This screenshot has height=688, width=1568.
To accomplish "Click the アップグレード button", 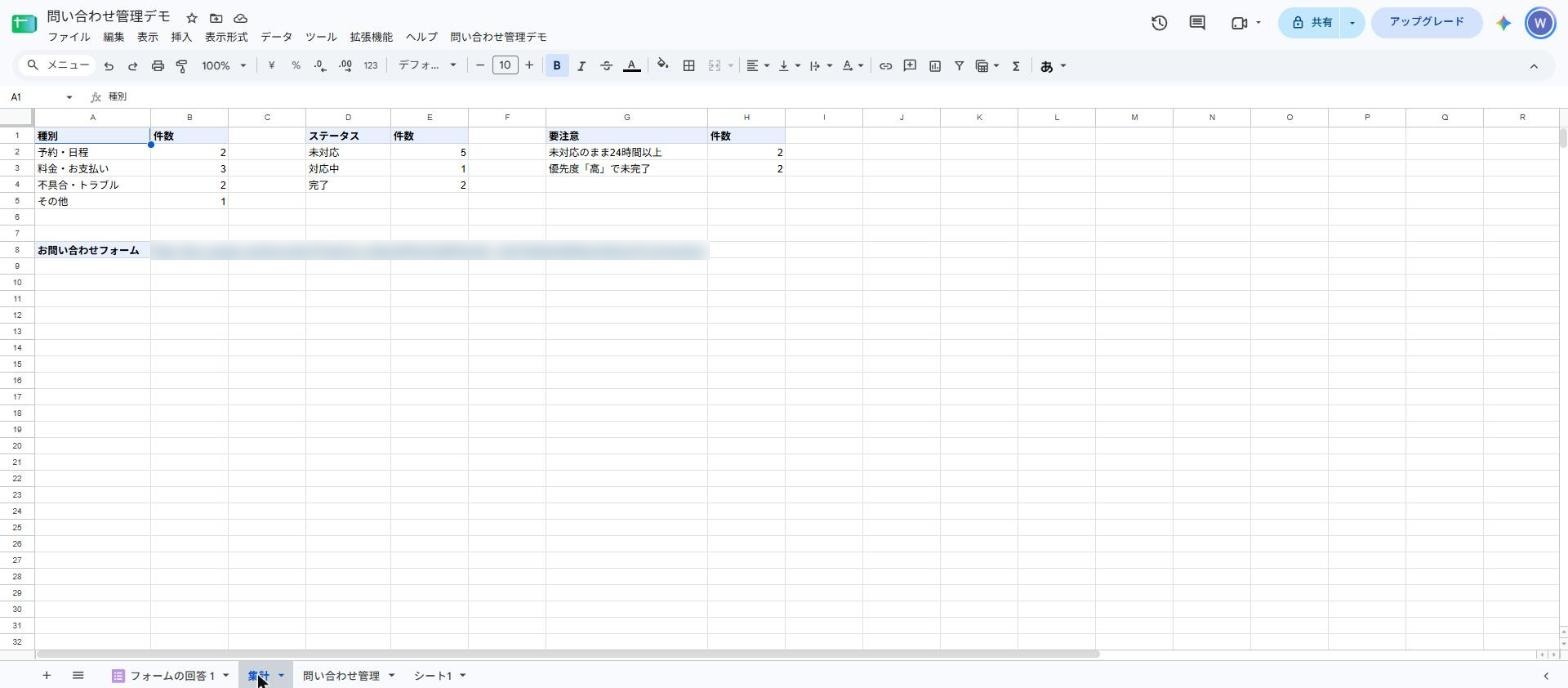I will [x=1426, y=22].
